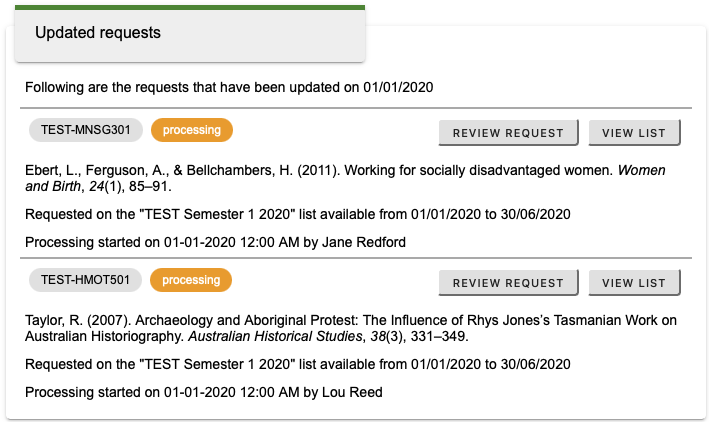View the list for TEST-HMOT501
The image size is (709, 422).
tap(634, 283)
